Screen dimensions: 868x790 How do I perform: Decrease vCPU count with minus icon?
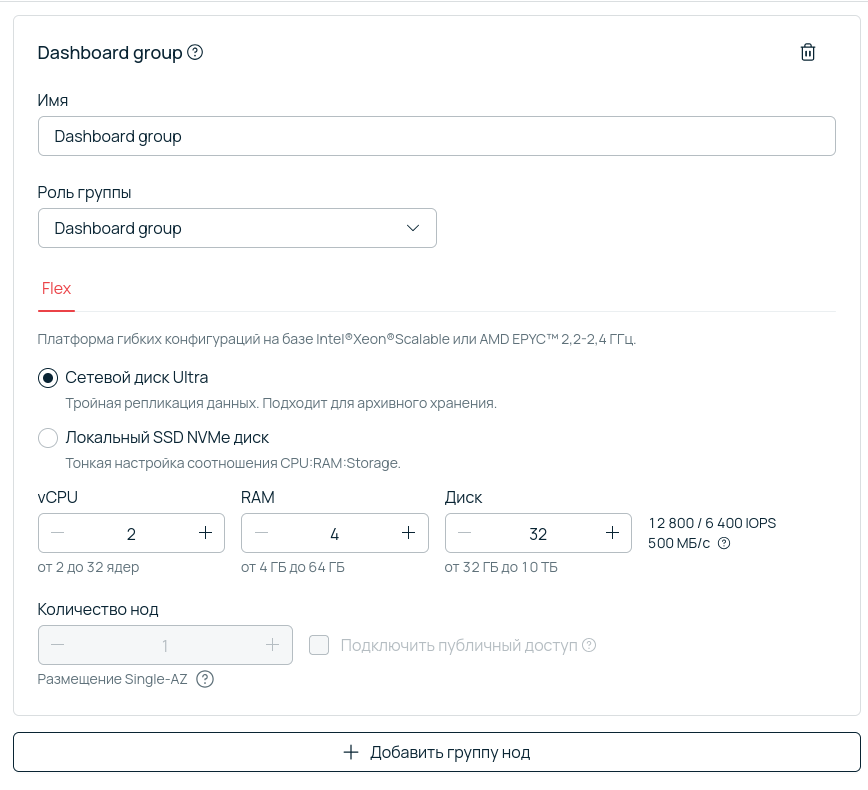58,533
